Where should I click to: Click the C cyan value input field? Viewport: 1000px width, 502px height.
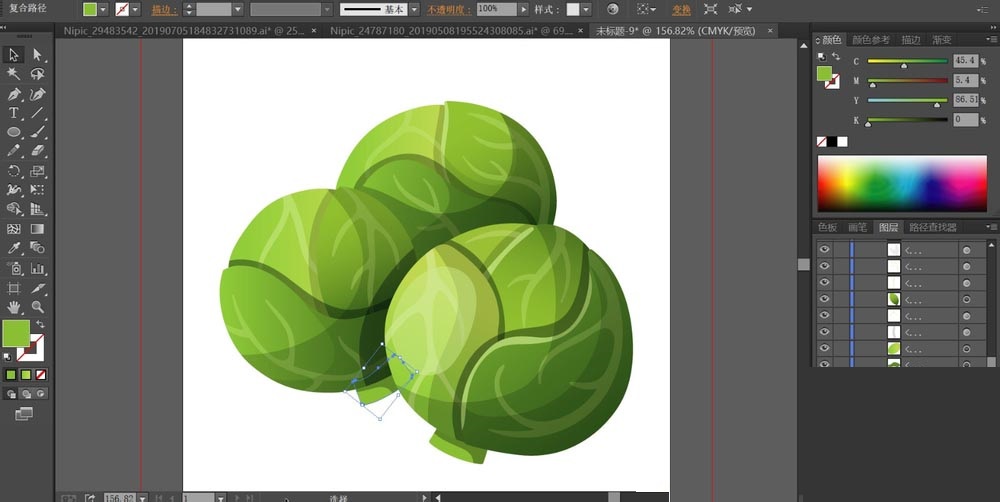coord(965,61)
